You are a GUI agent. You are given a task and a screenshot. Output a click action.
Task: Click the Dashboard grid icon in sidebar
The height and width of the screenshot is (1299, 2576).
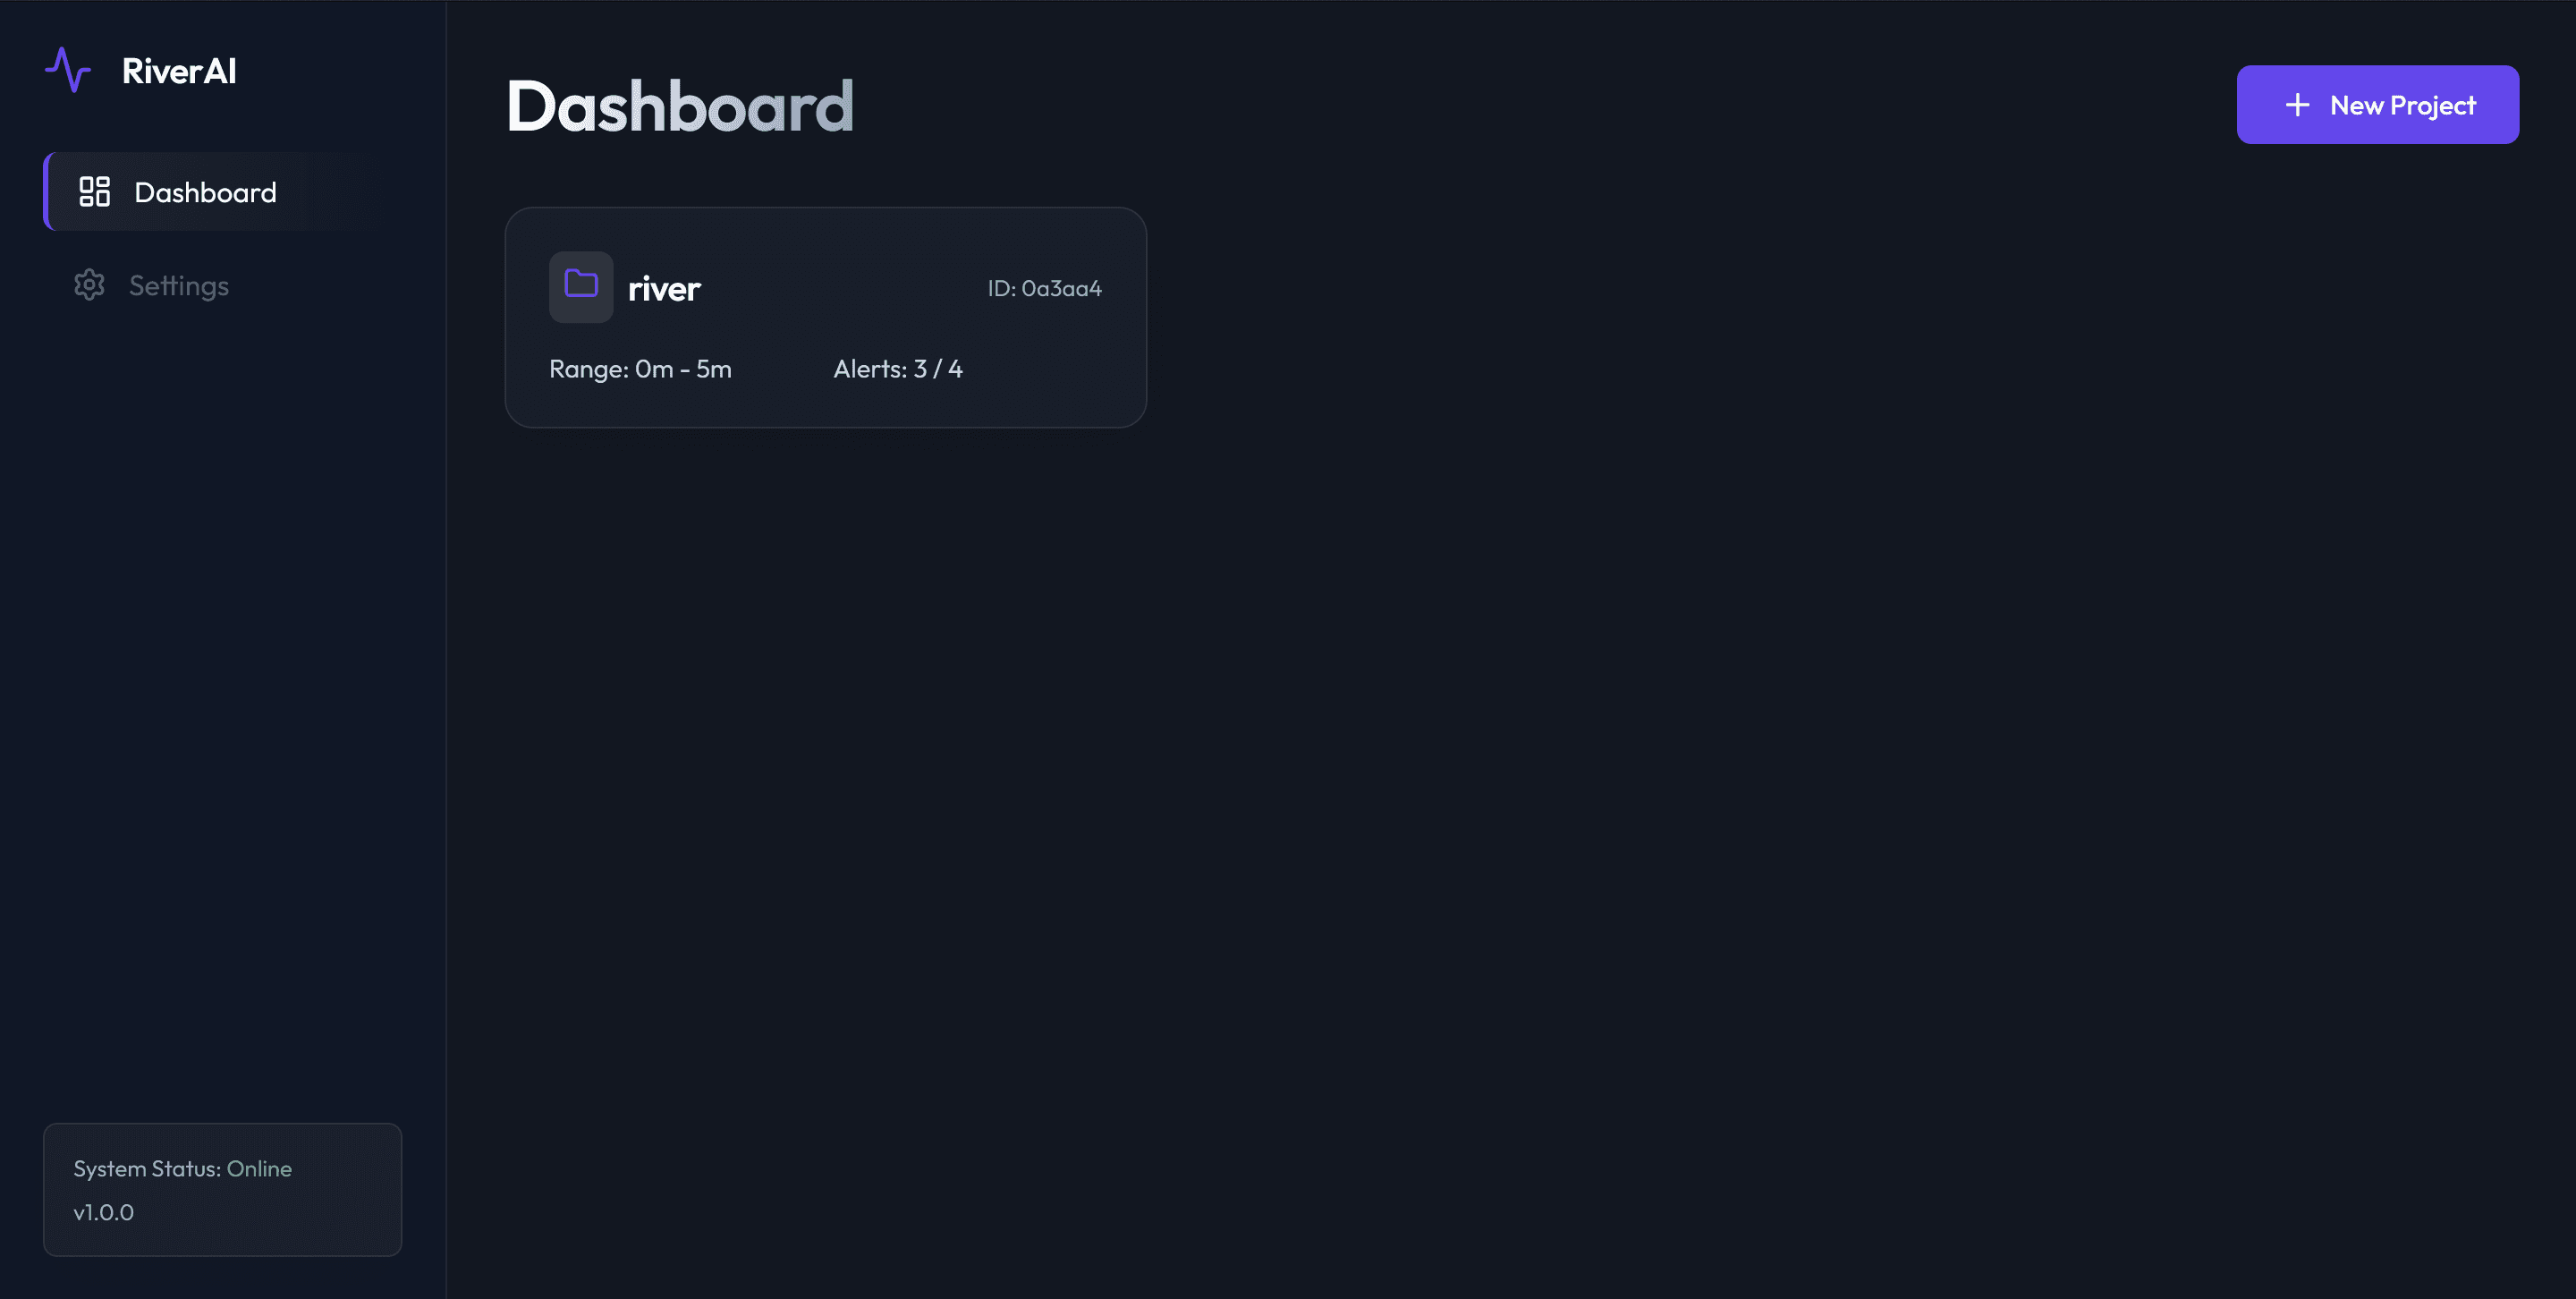click(x=94, y=192)
